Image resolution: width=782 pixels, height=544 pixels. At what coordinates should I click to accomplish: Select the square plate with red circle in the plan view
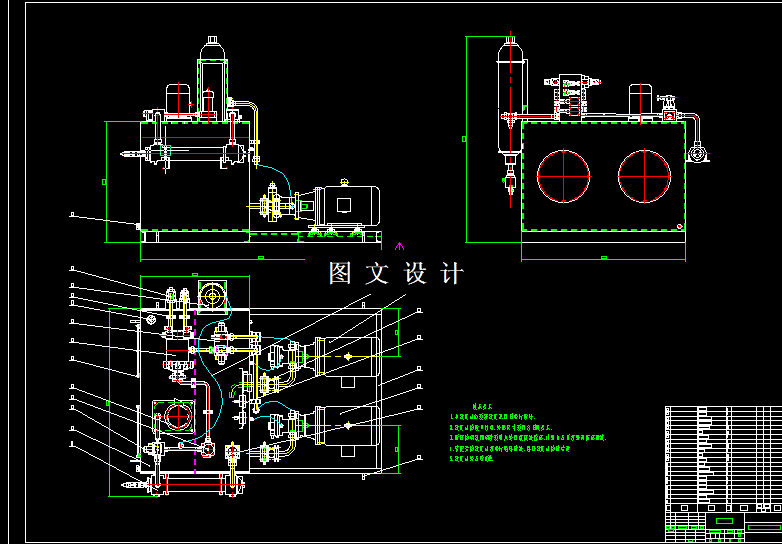(175, 416)
